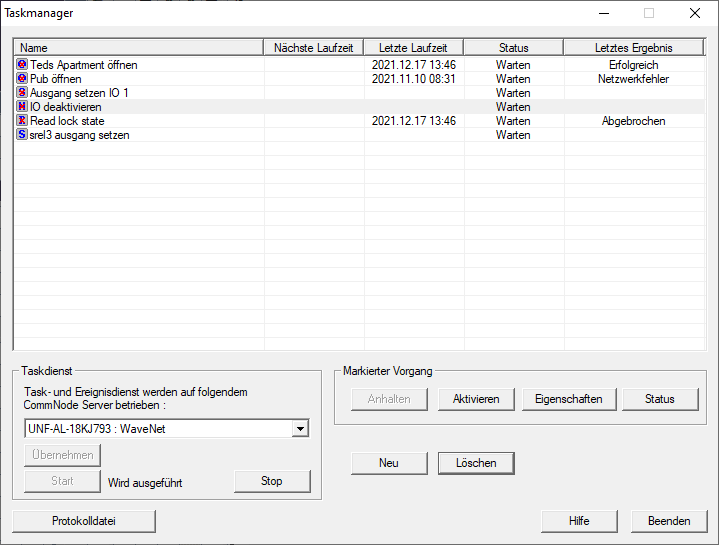Image resolution: width=719 pixels, height=545 pixels.
Task: Click the icon beside Read lock state
Action: (x=22, y=121)
